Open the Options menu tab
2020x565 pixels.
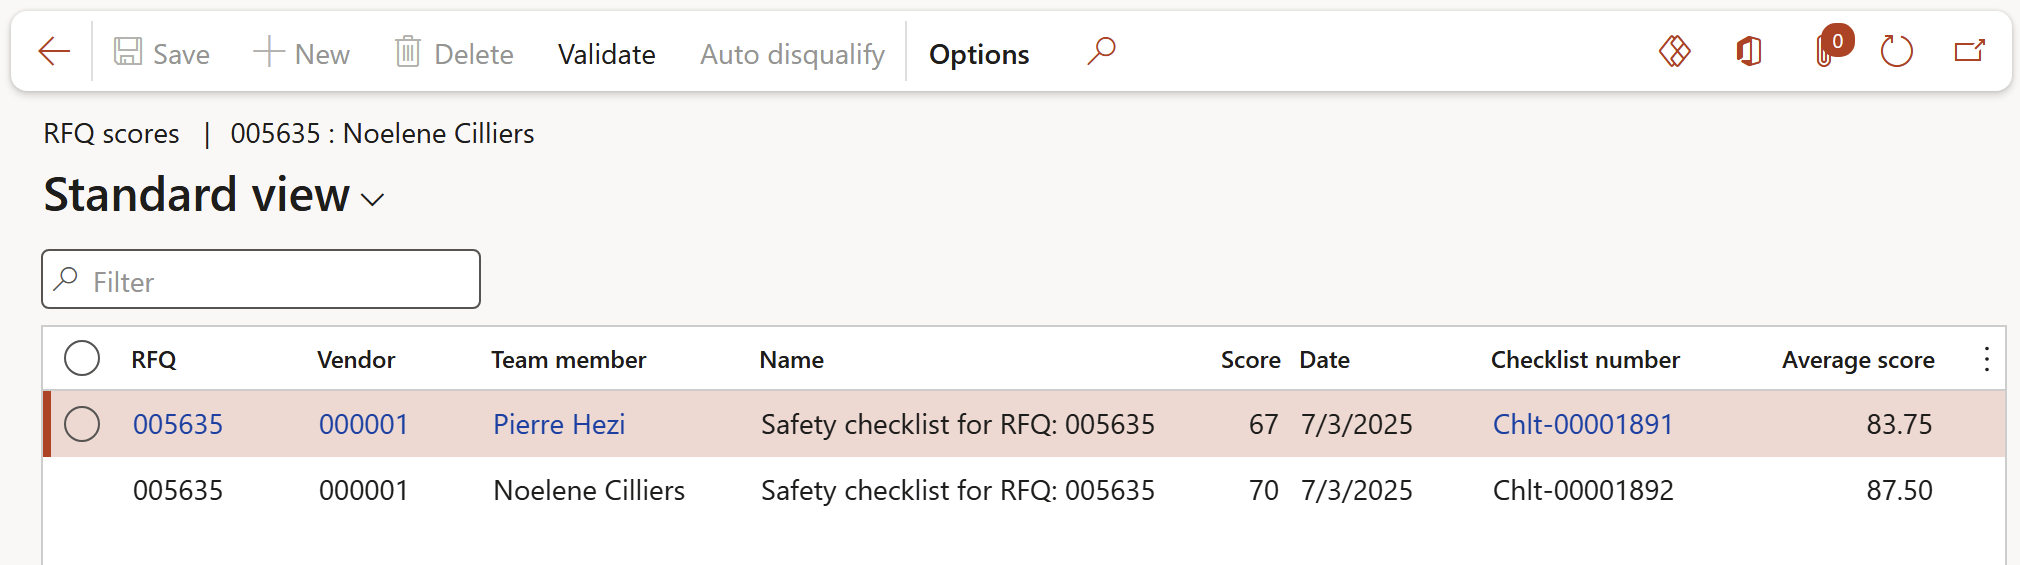coord(979,54)
